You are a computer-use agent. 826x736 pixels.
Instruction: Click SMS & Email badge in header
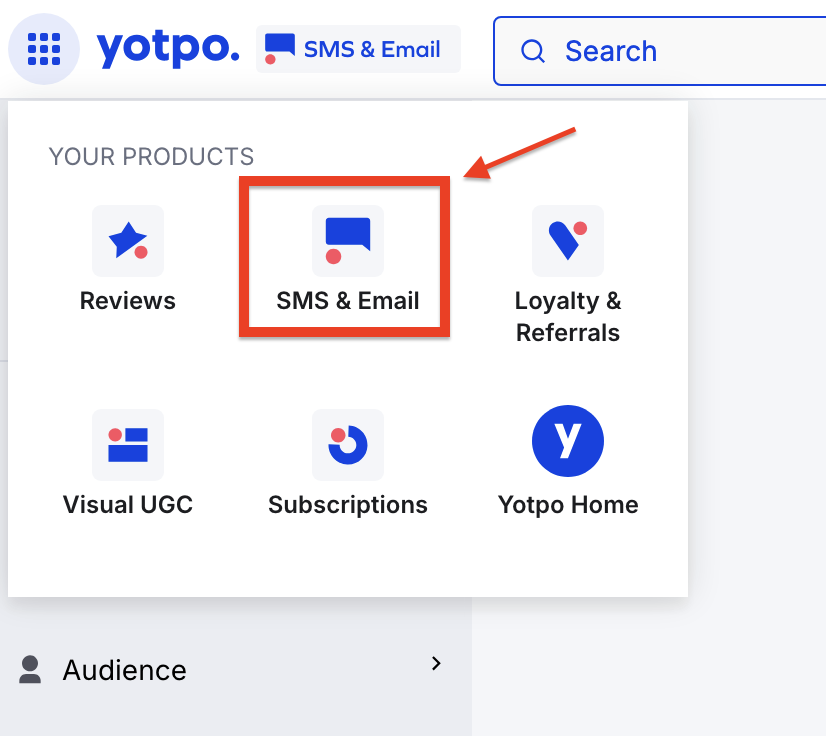358,49
